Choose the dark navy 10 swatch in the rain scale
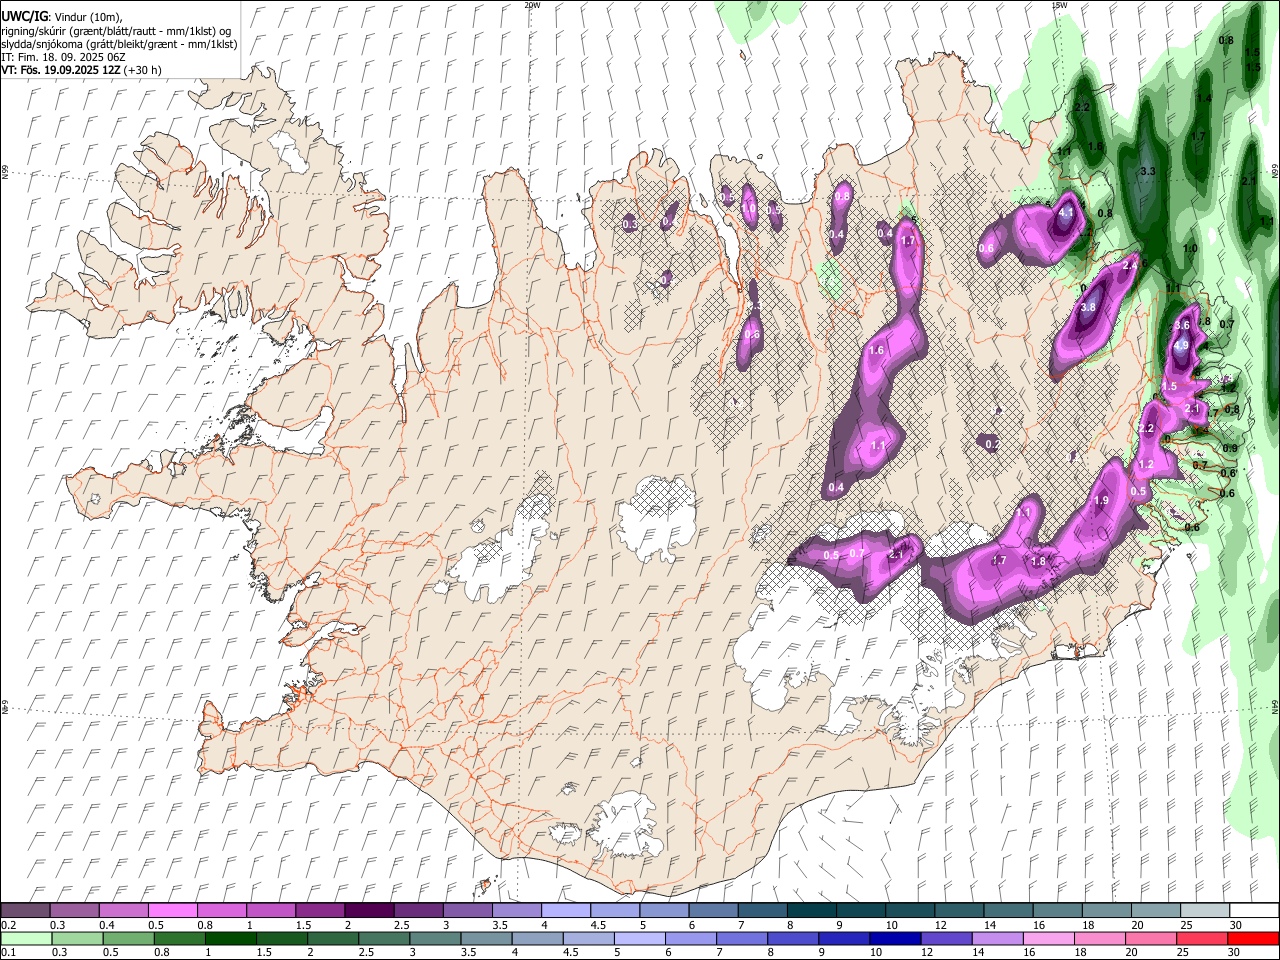The width and height of the screenshot is (1280, 960). click(x=895, y=938)
